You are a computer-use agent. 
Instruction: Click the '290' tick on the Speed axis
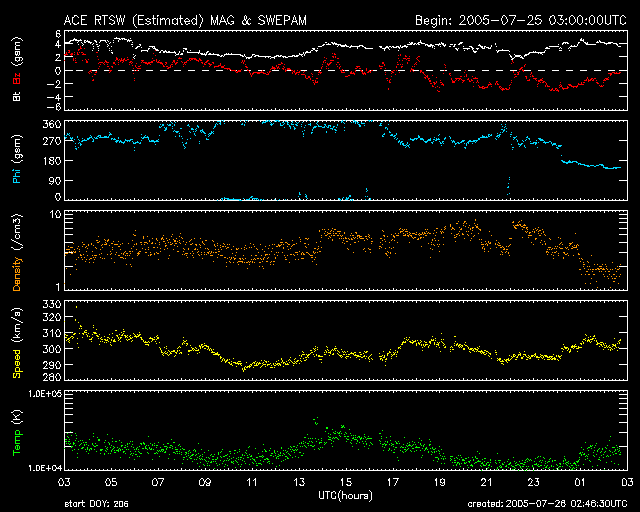[52, 365]
